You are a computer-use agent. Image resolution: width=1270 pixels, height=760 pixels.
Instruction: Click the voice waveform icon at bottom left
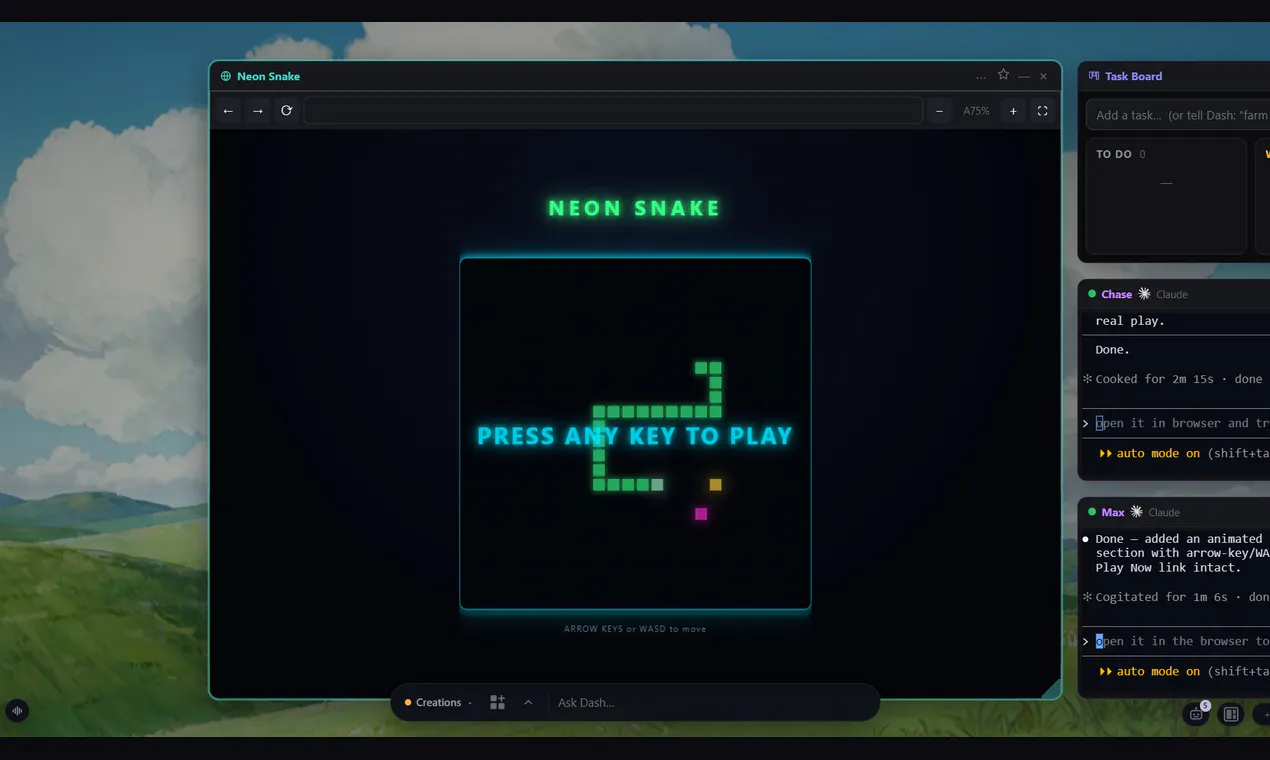tap(17, 711)
